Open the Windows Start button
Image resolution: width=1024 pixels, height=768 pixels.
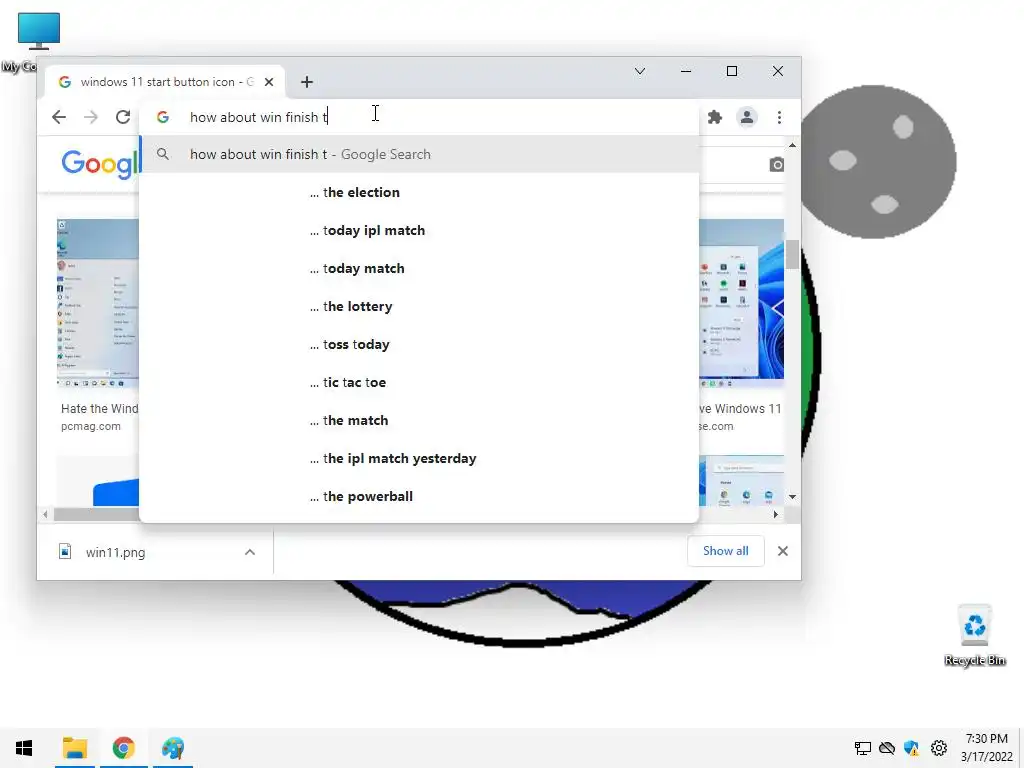[24, 748]
